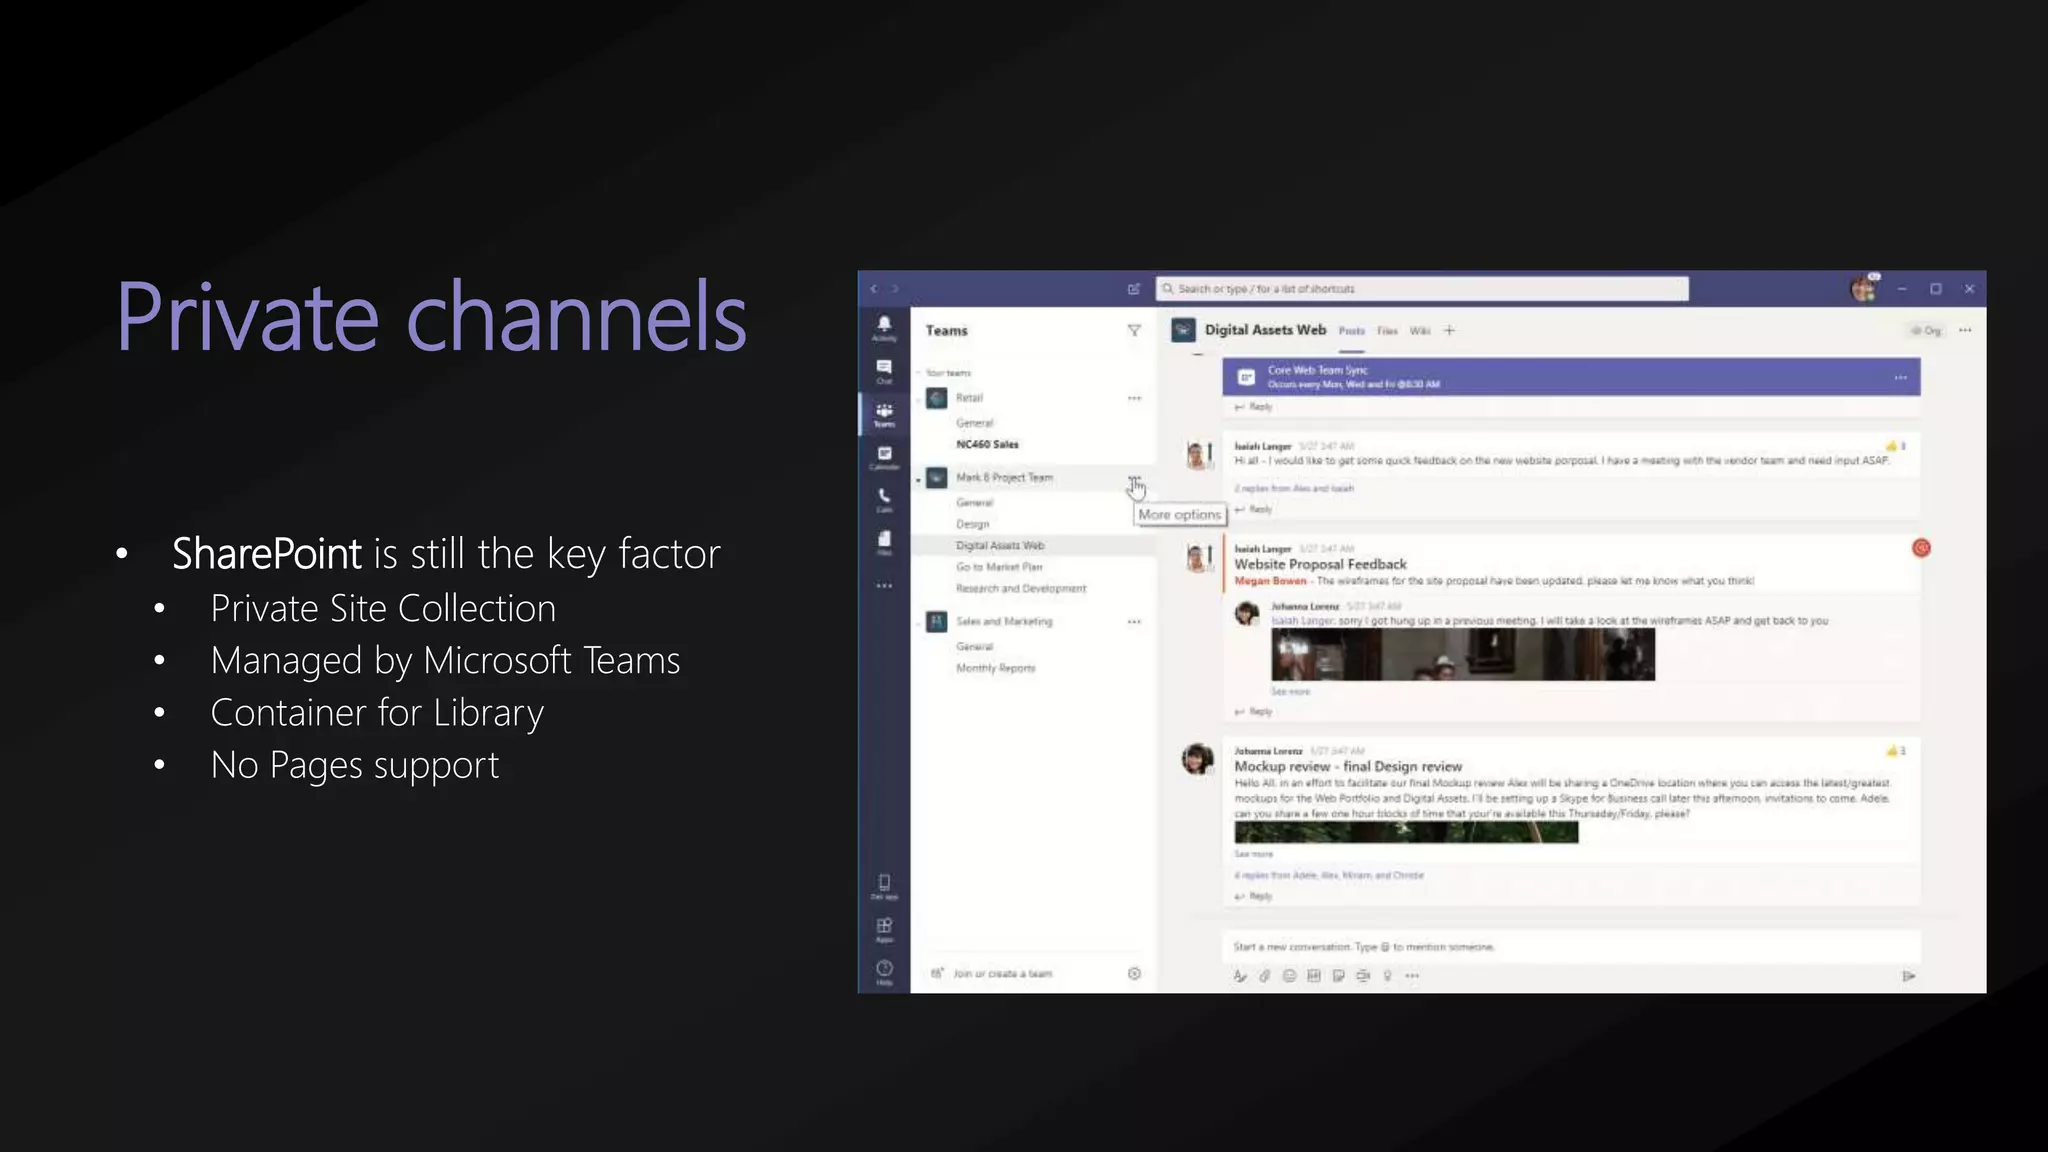The image size is (2048, 1152).
Task: Open channel more options ellipsis at top right
Action: pos(1965,330)
